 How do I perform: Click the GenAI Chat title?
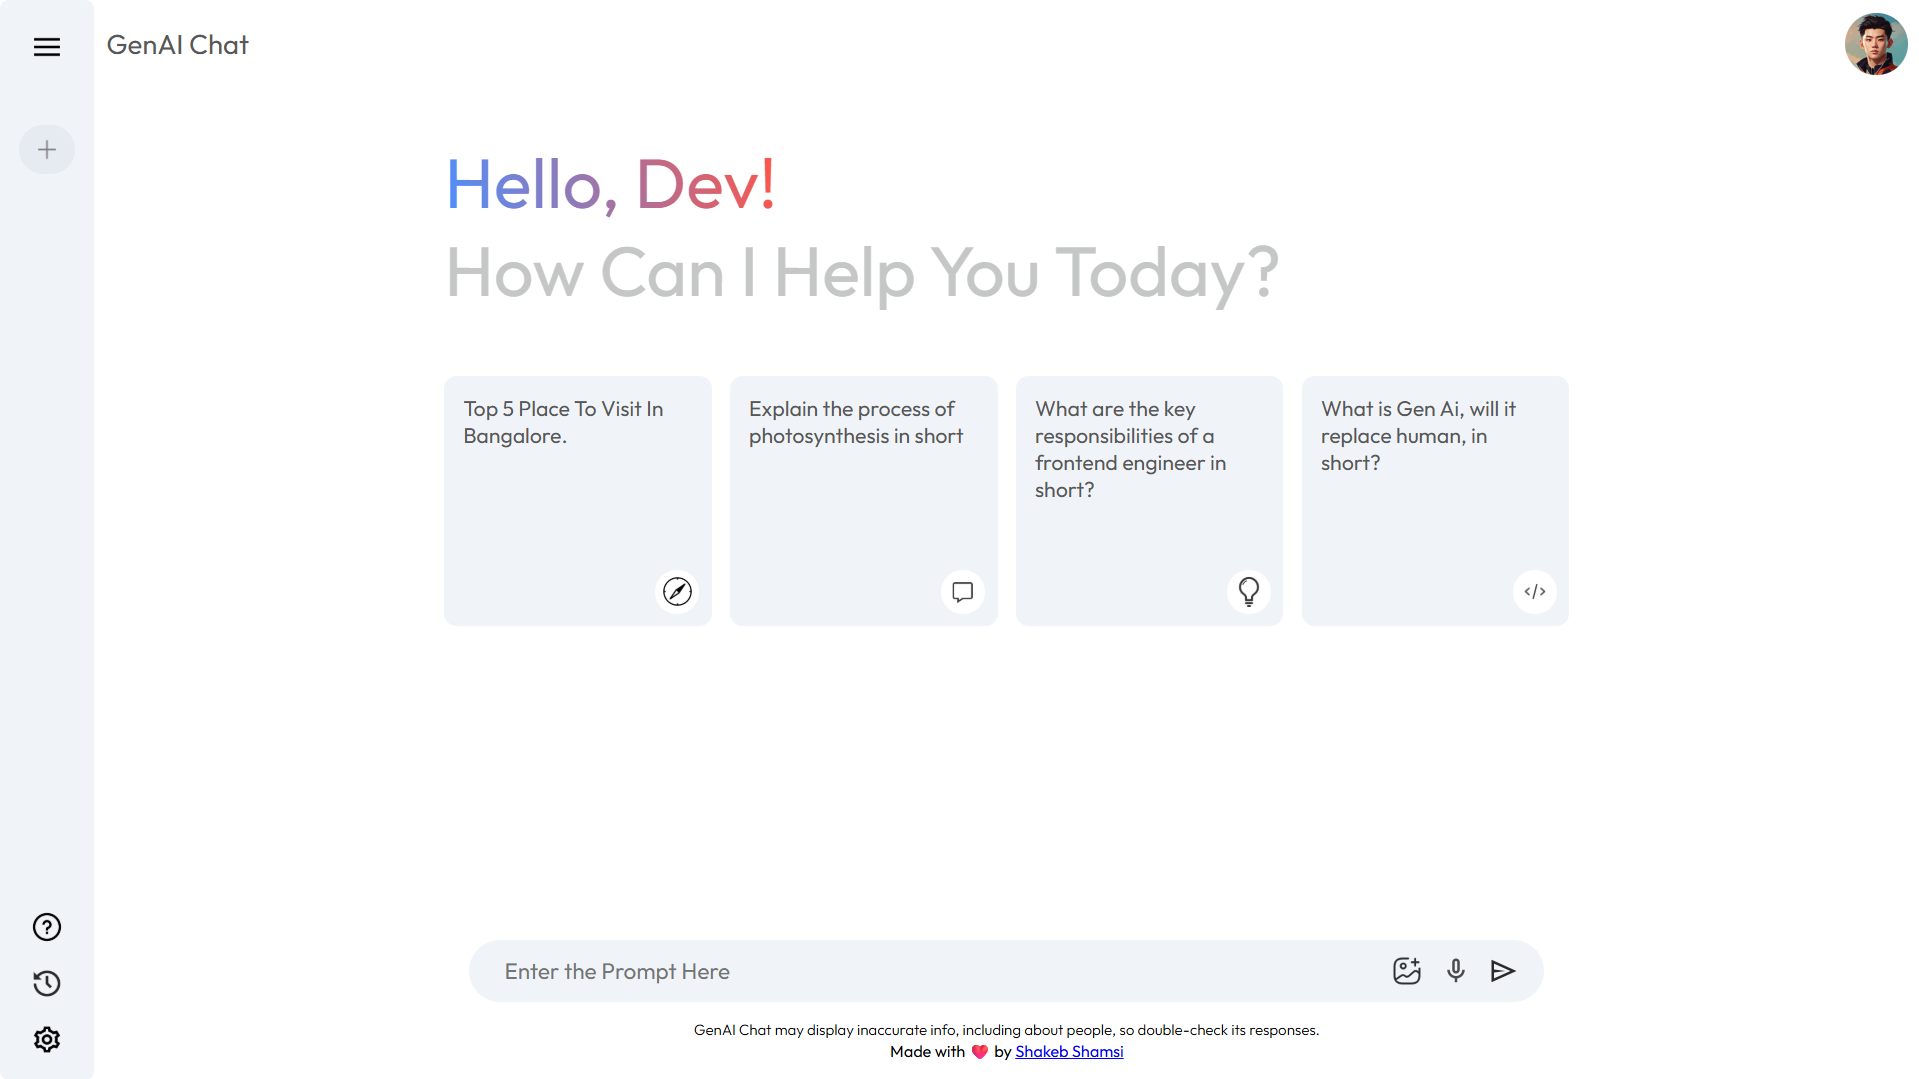pos(178,45)
